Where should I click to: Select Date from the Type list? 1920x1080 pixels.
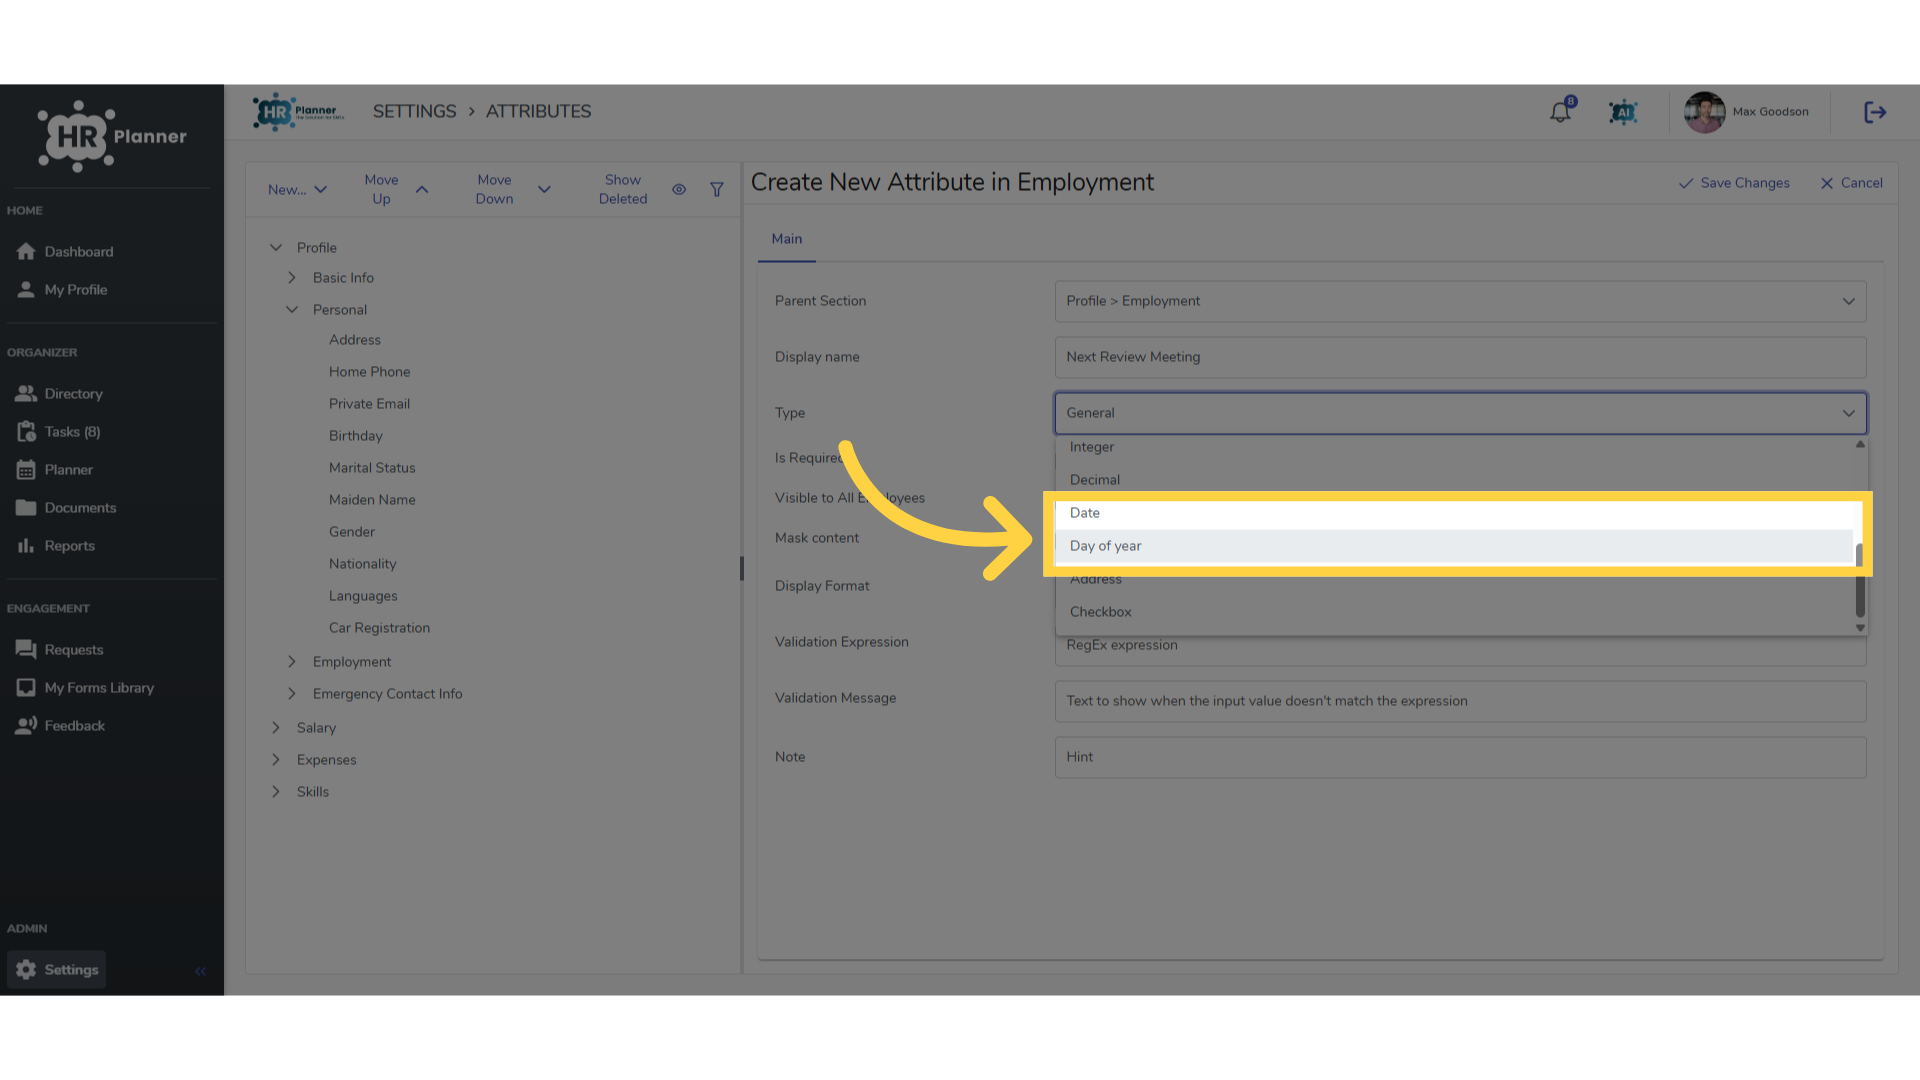click(1455, 513)
